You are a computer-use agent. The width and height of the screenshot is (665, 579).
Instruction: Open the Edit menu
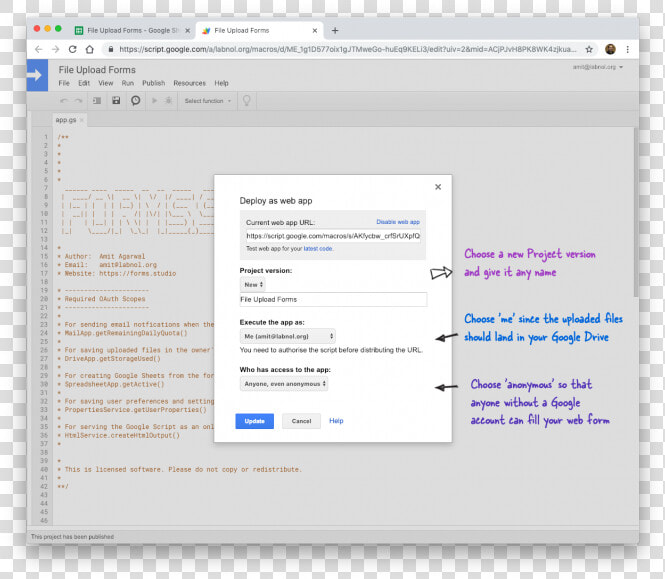click(84, 83)
